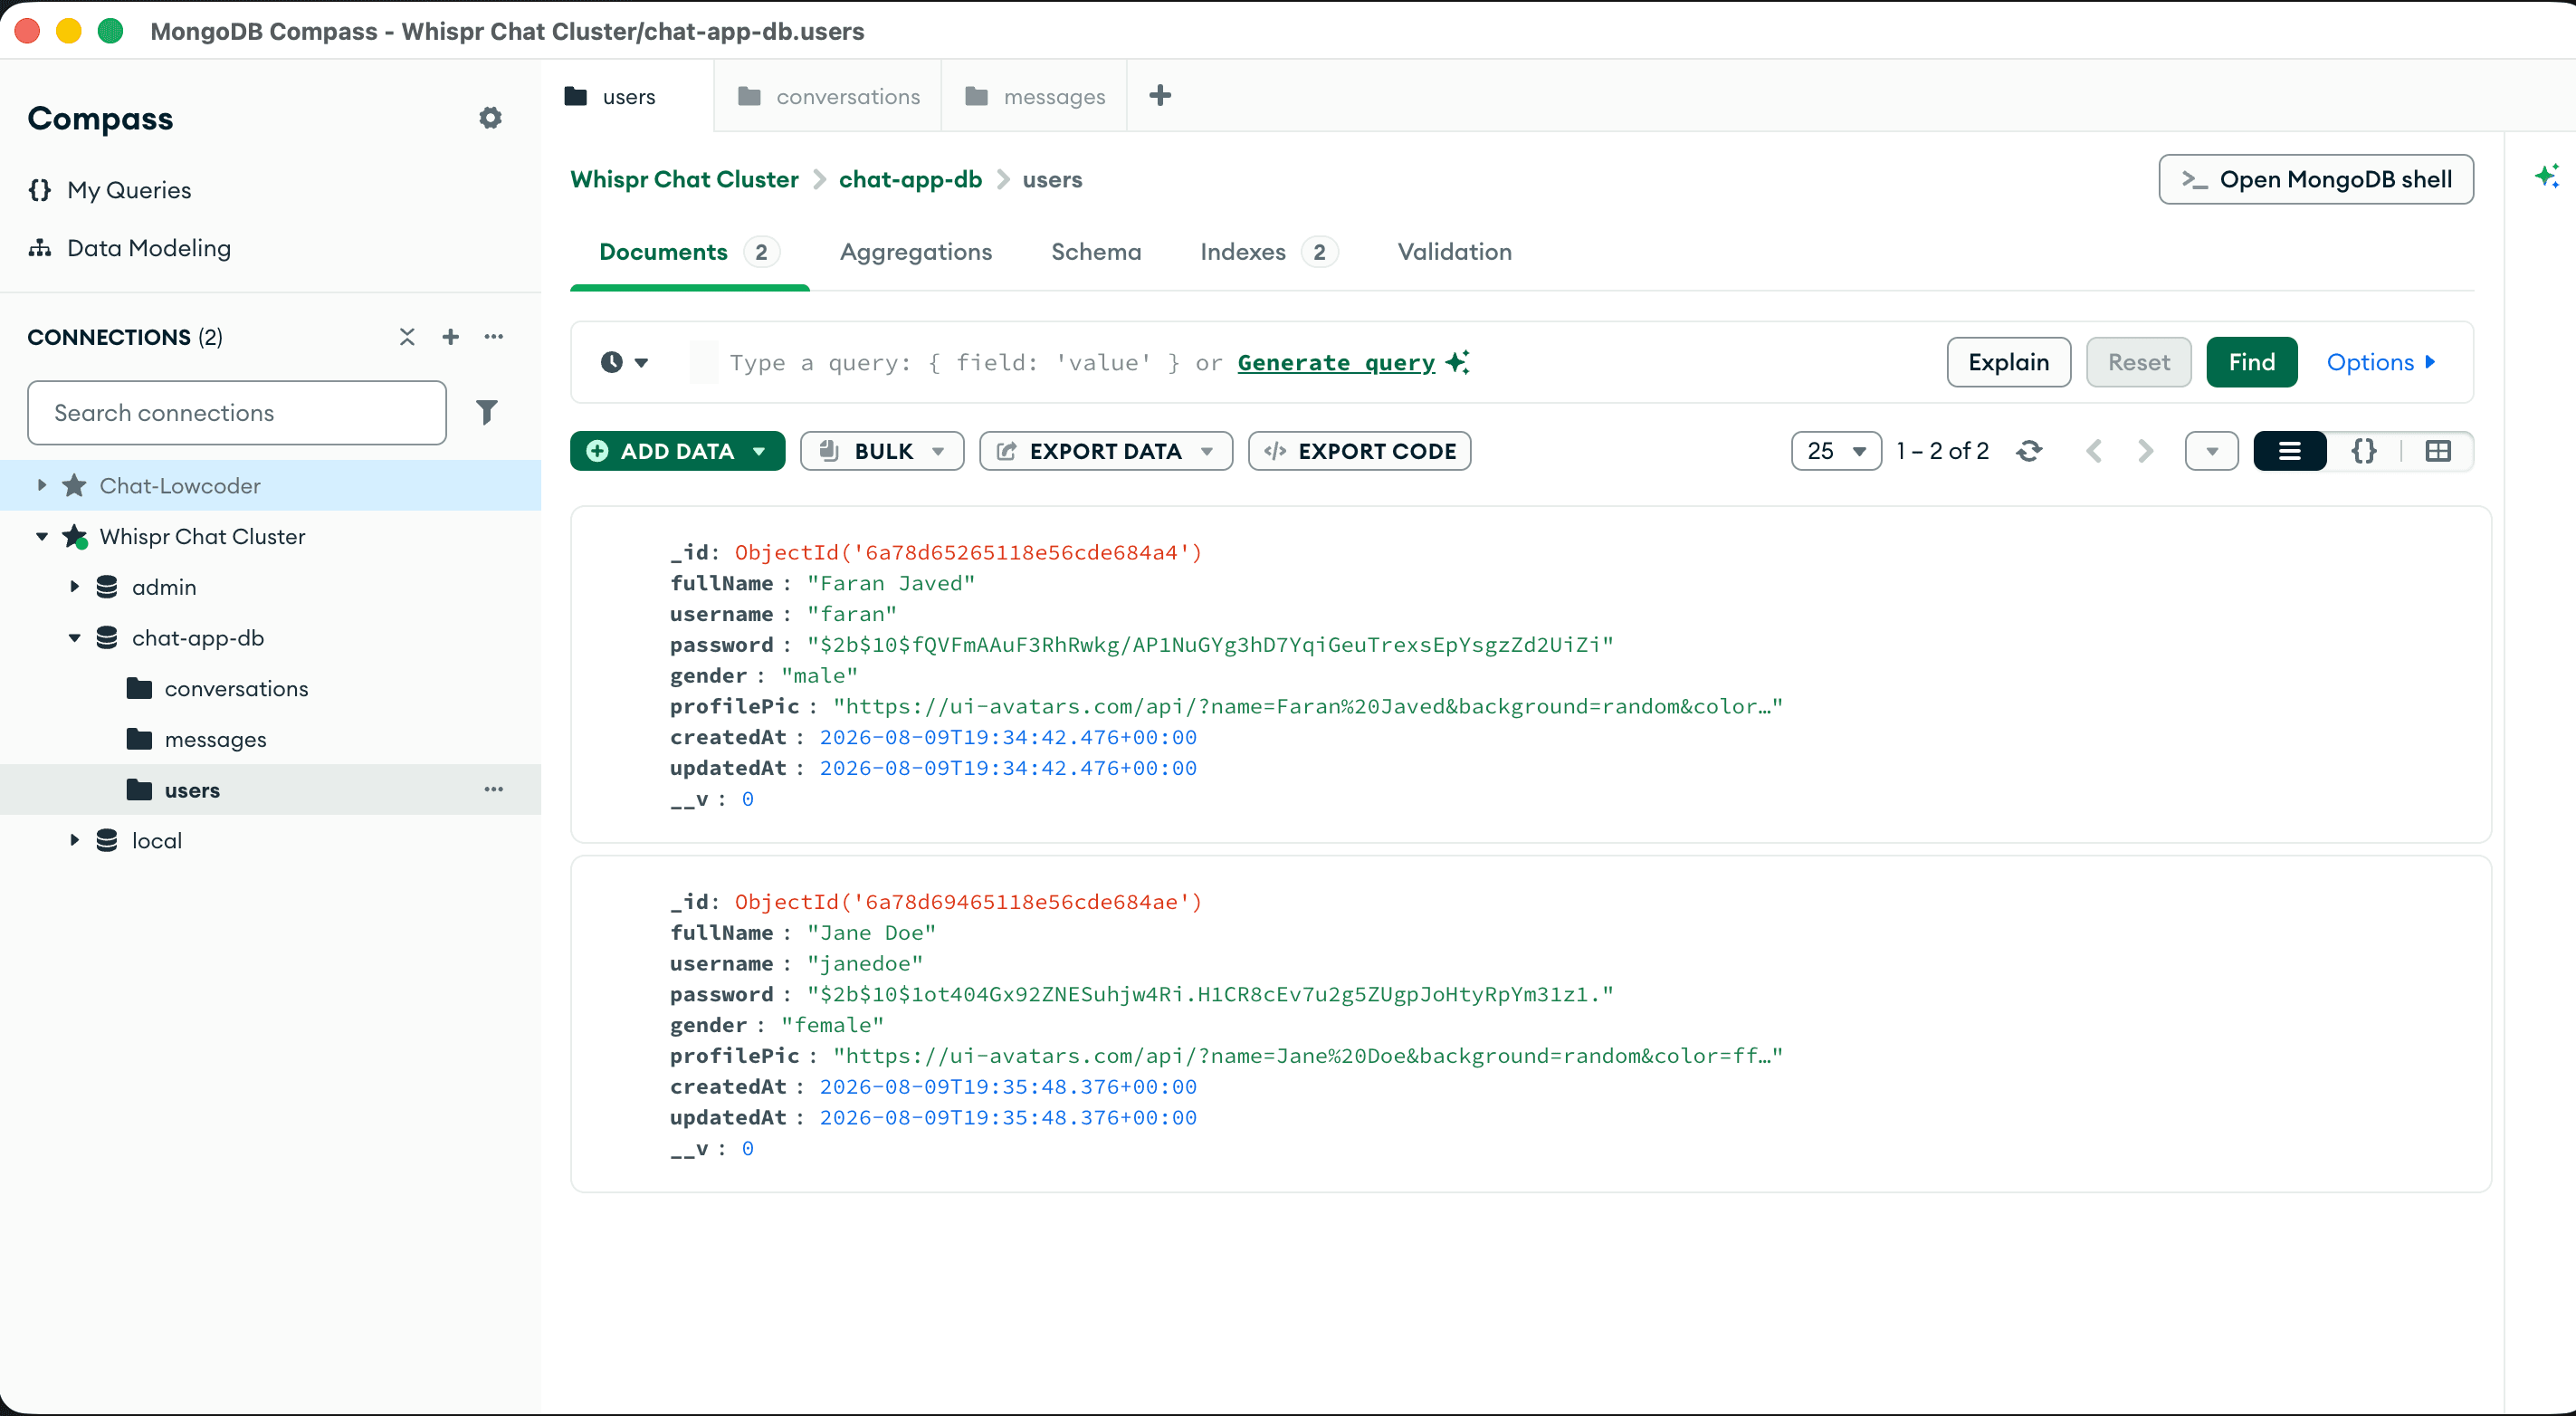The width and height of the screenshot is (2576, 1416).
Task: Select the Documents tab
Action: [x=689, y=252]
